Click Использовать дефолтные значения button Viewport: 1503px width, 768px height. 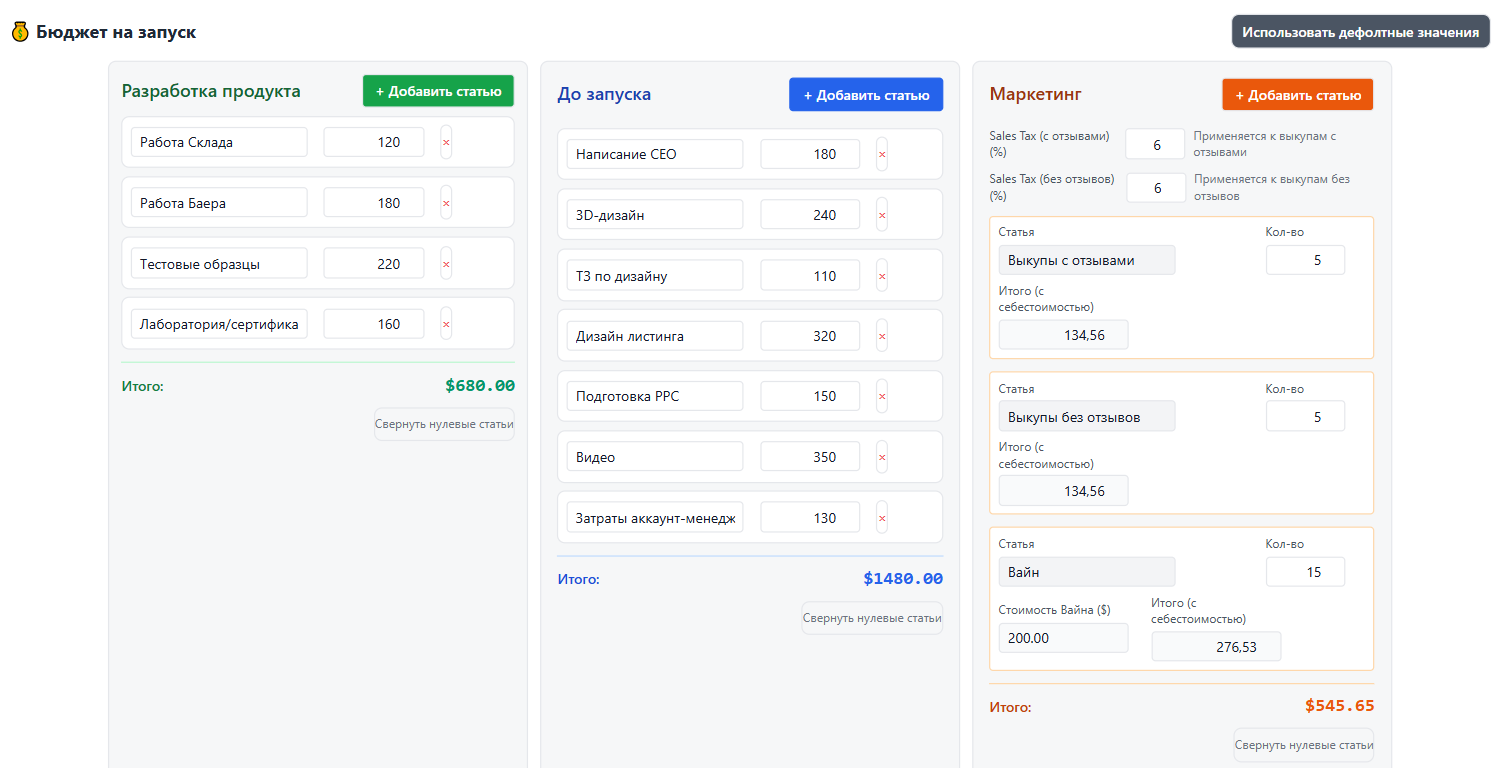tap(1360, 32)
